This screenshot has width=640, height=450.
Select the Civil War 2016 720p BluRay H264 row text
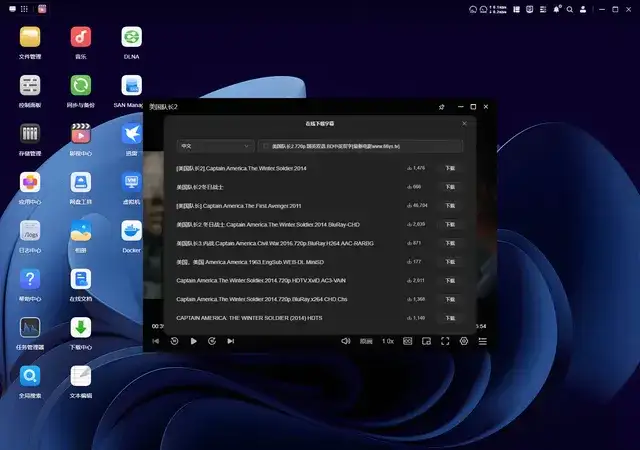[x=275, y=243]
